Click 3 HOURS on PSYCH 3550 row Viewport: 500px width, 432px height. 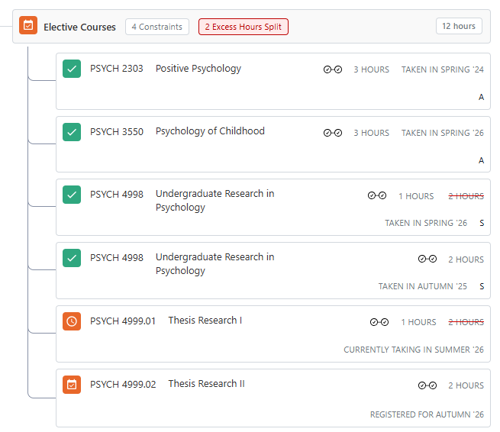(x=371, y=133)
